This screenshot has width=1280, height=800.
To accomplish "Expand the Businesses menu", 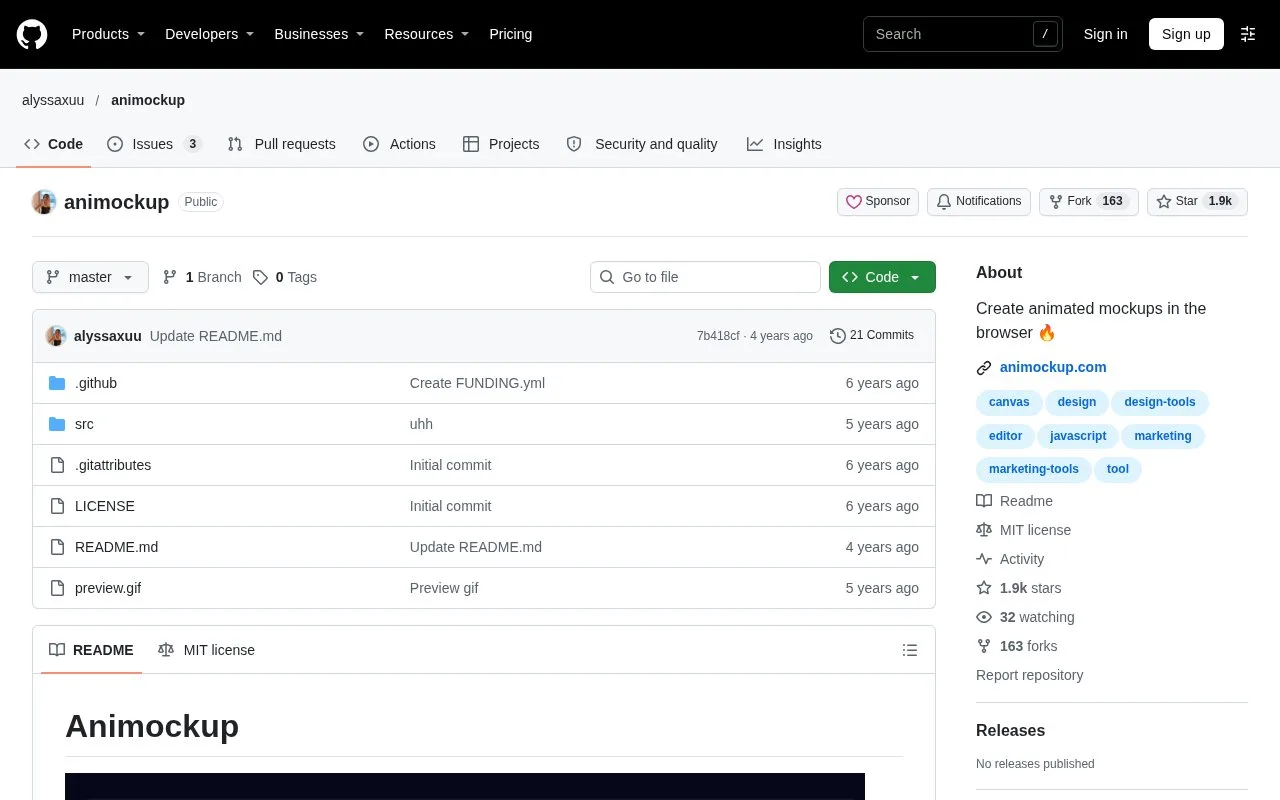I will coord(319,34).
